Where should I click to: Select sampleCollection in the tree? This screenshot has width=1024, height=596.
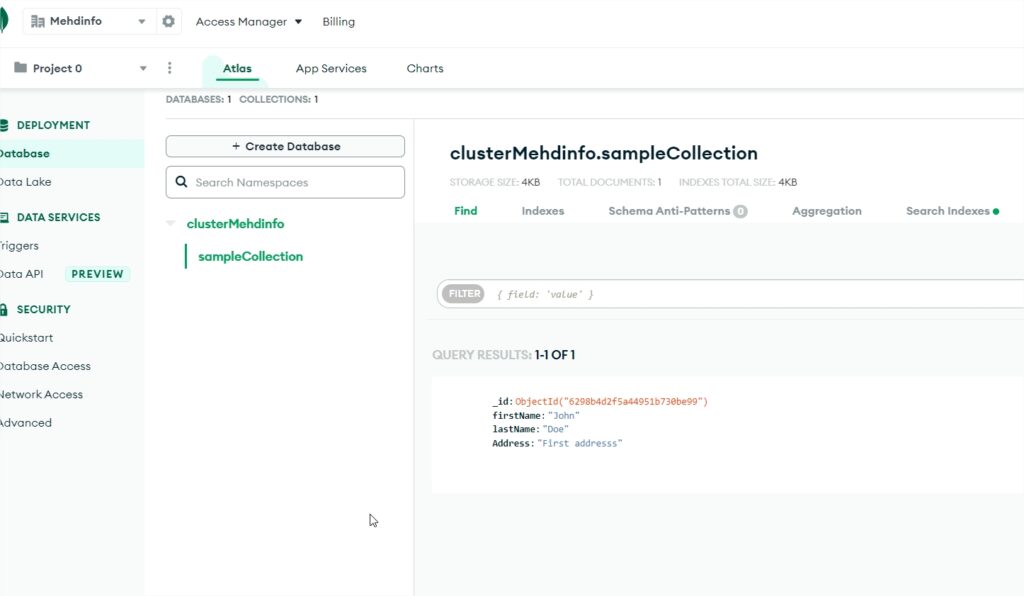[250, 257]
